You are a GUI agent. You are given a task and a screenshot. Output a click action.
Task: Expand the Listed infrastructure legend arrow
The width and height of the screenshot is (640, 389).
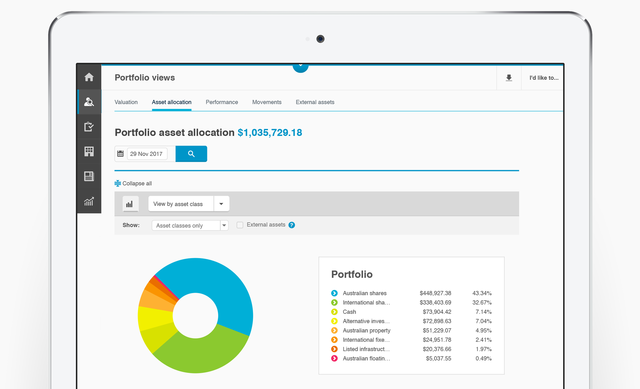point(334,349)
